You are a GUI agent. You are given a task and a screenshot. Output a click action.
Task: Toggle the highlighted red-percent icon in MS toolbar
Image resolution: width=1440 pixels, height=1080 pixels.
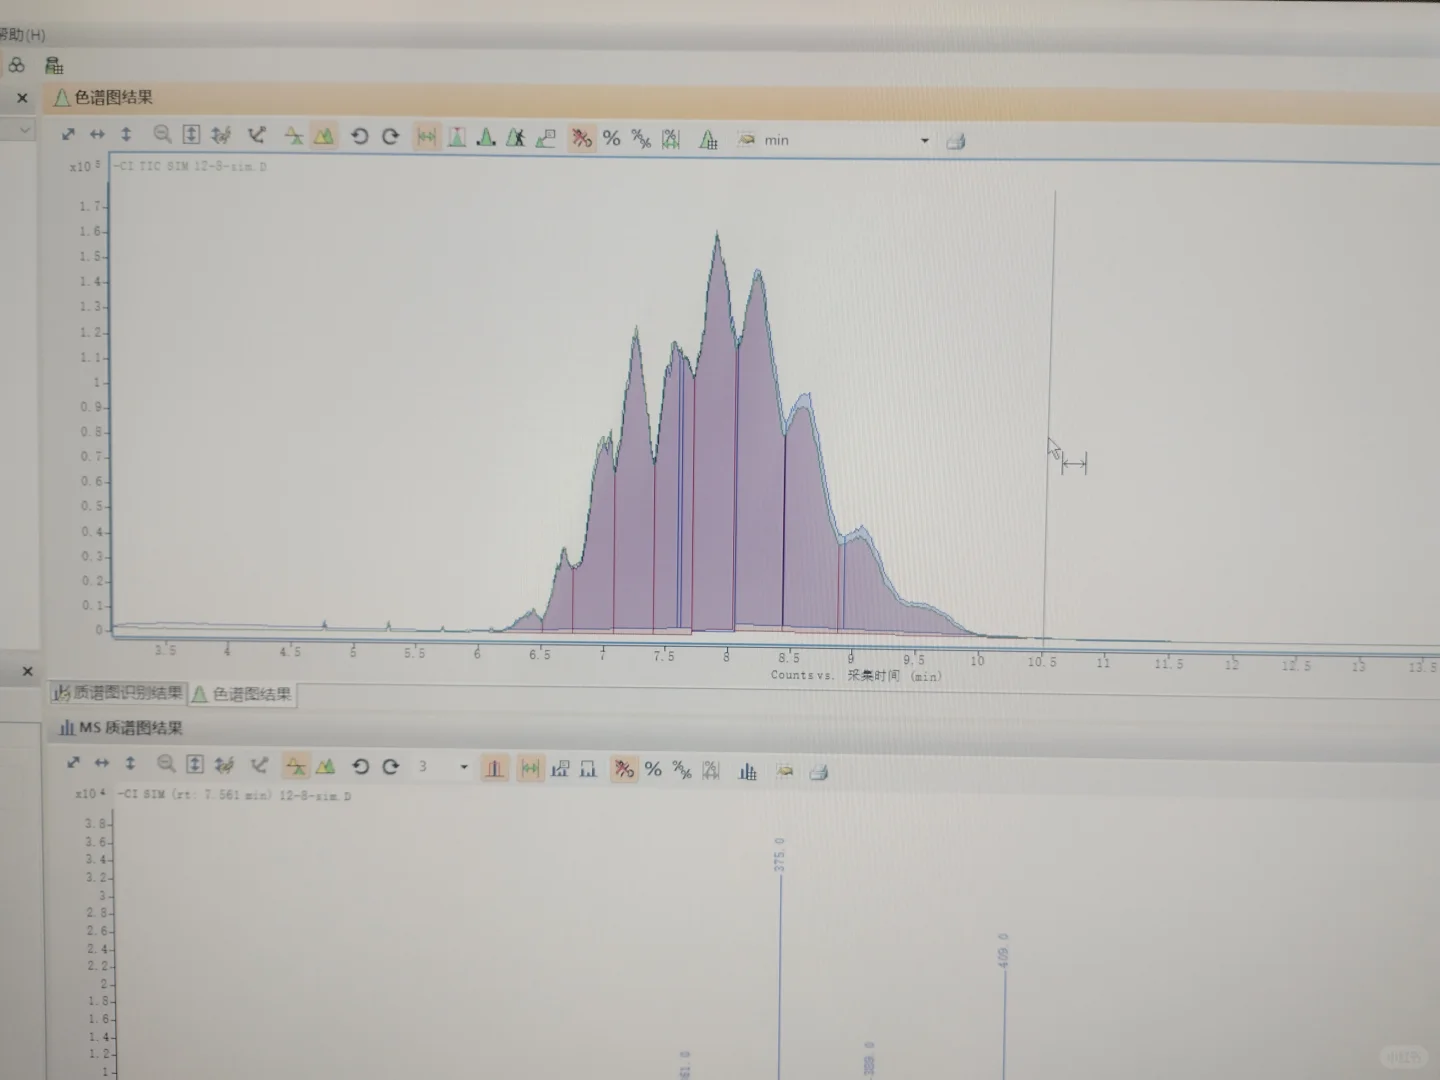(x=624, y=769)
